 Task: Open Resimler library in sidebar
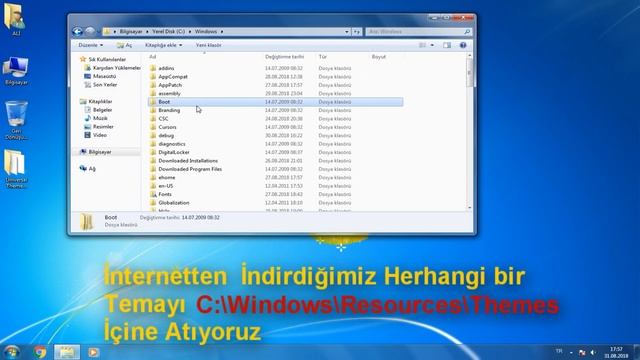coord(99,127)
